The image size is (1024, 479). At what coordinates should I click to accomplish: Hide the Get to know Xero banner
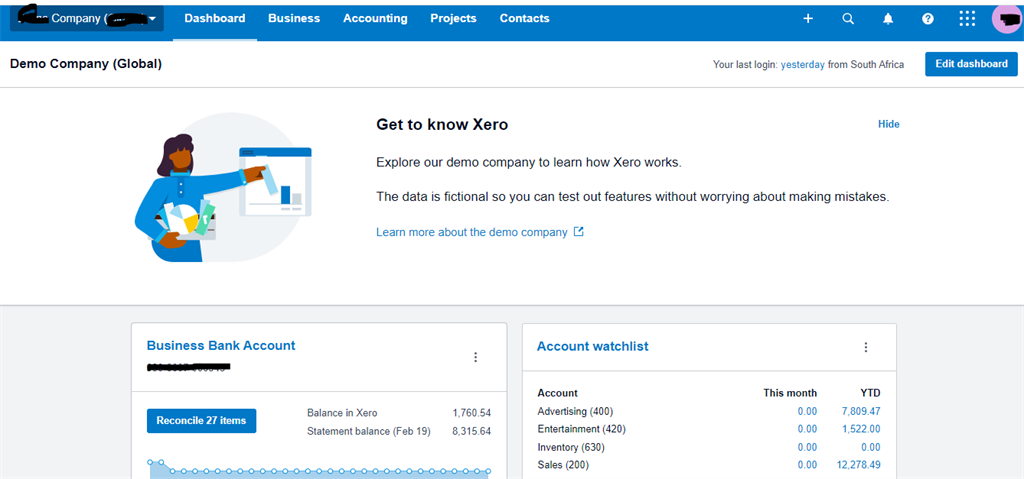(888, 124)
